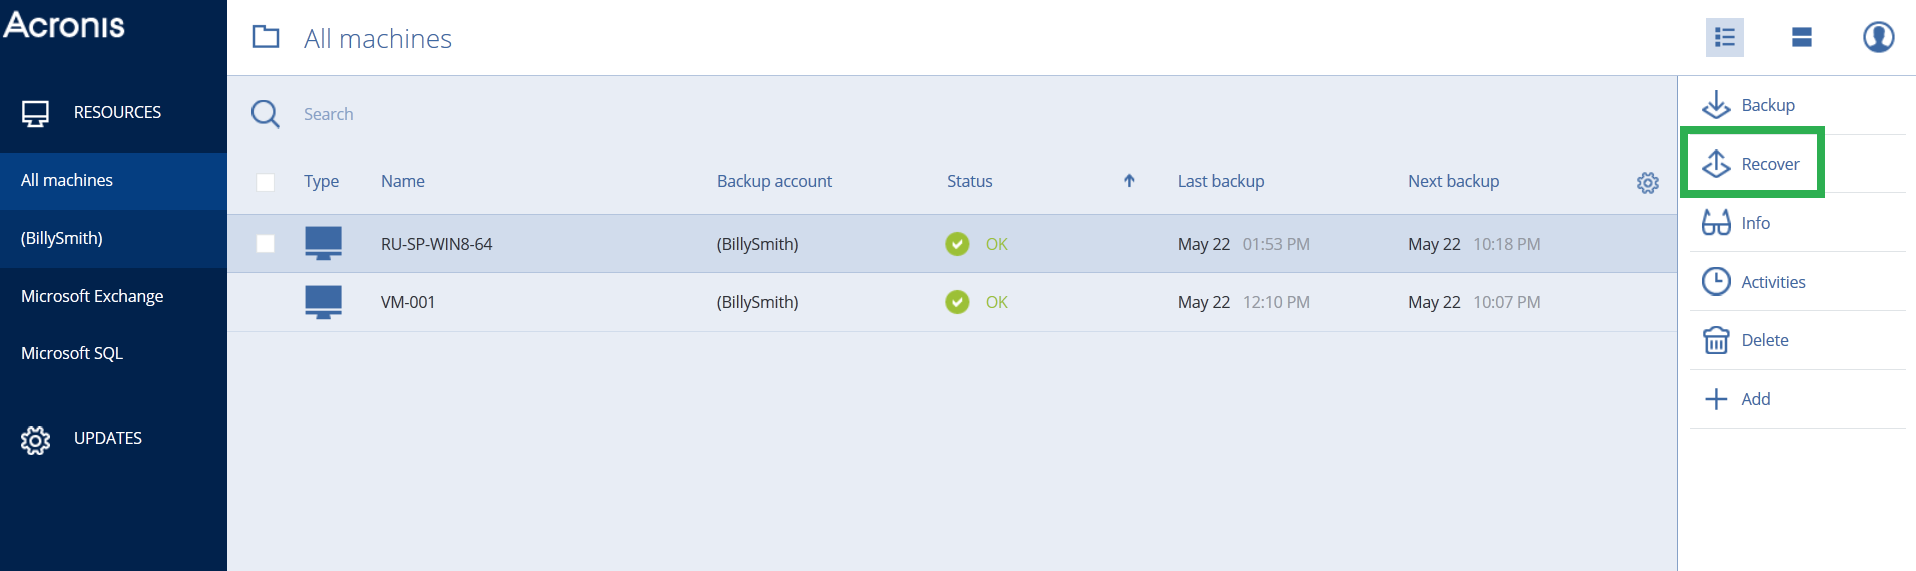The height and width of the screenshot is (571, 1916).
Task: Click the Updates gear icon
Action: coord(36,440)
